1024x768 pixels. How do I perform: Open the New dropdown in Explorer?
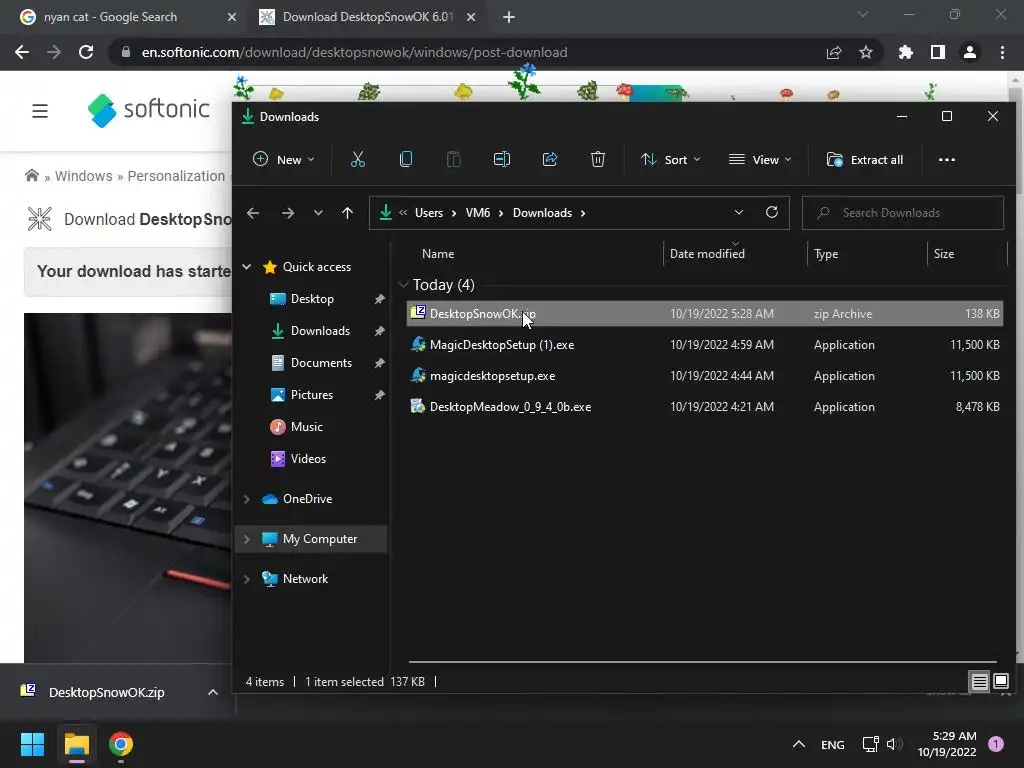(x=283, y=159)
